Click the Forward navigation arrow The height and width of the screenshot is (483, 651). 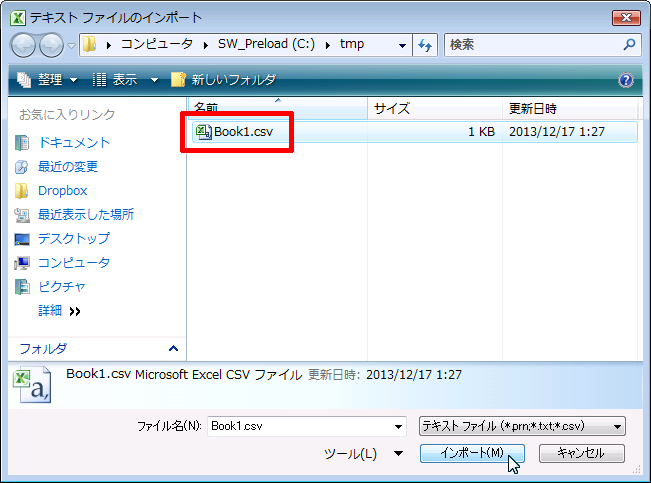51,45
